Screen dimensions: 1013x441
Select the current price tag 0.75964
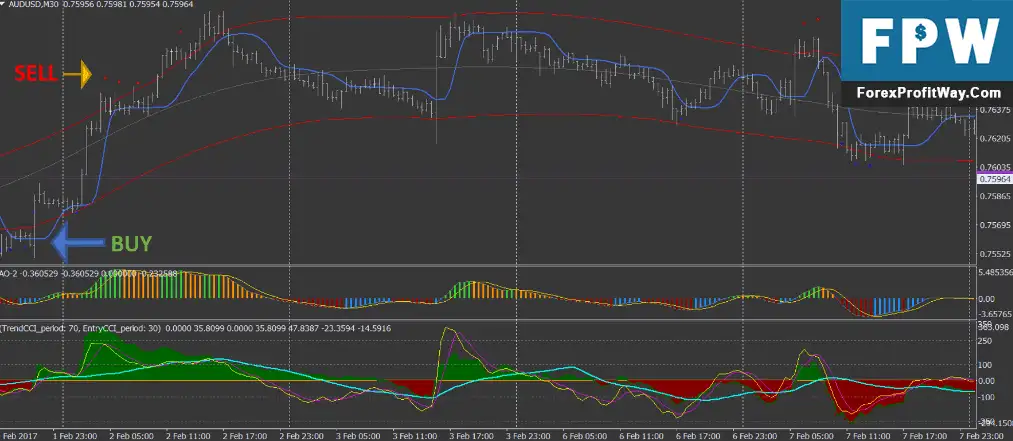coord(995,179)
